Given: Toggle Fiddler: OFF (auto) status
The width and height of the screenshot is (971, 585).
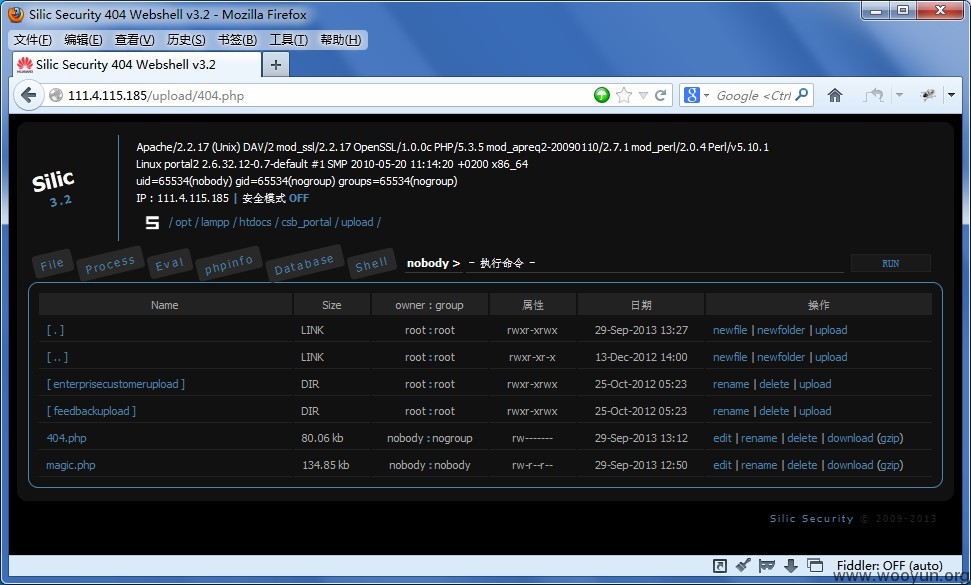Looking at the screenshot, I should 889,565.
